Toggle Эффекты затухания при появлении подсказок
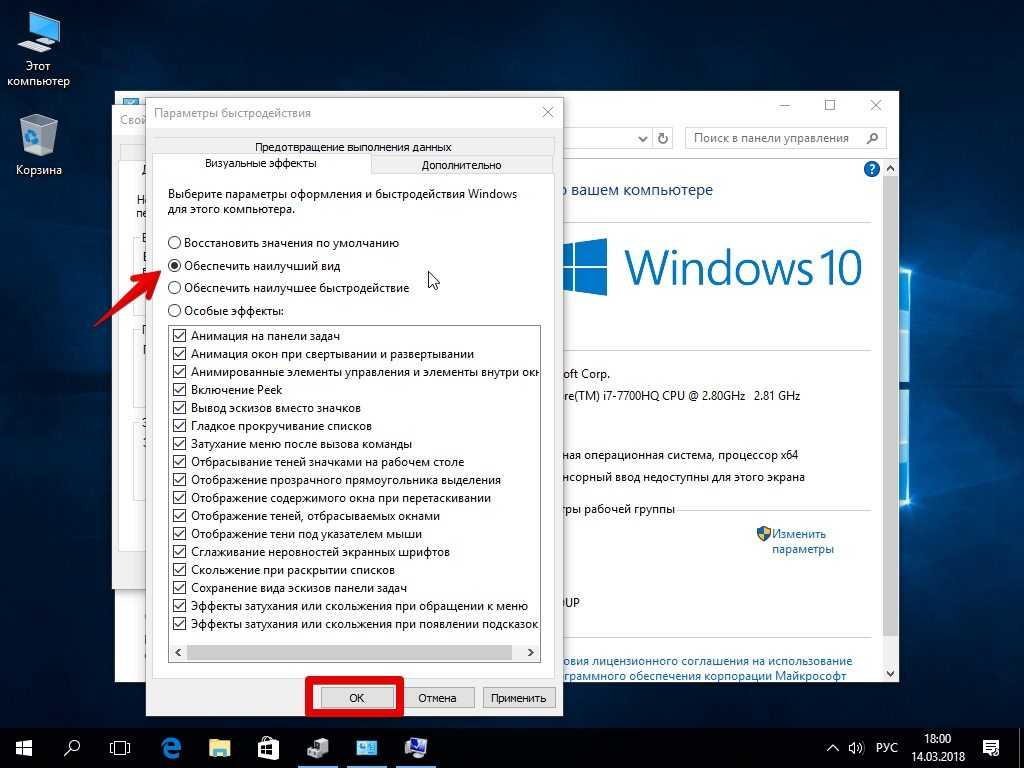The image size is (1024, 768). tap(180, 624)
